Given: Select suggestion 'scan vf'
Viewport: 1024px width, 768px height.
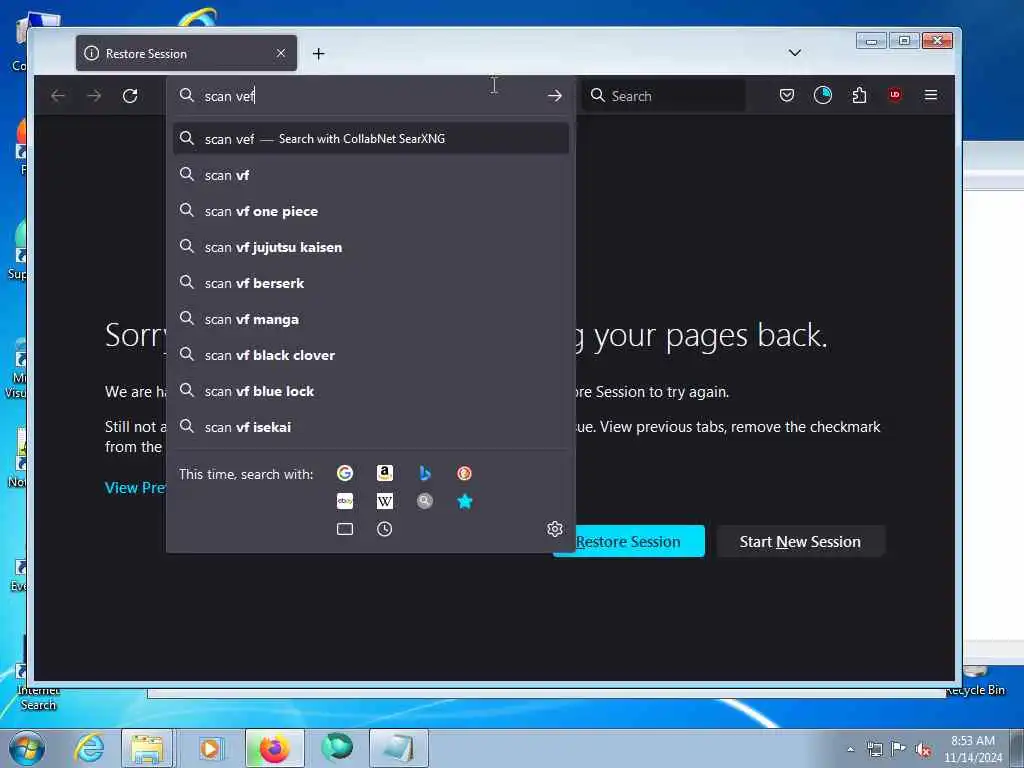Looking at the screenshot, I should 371,175.
